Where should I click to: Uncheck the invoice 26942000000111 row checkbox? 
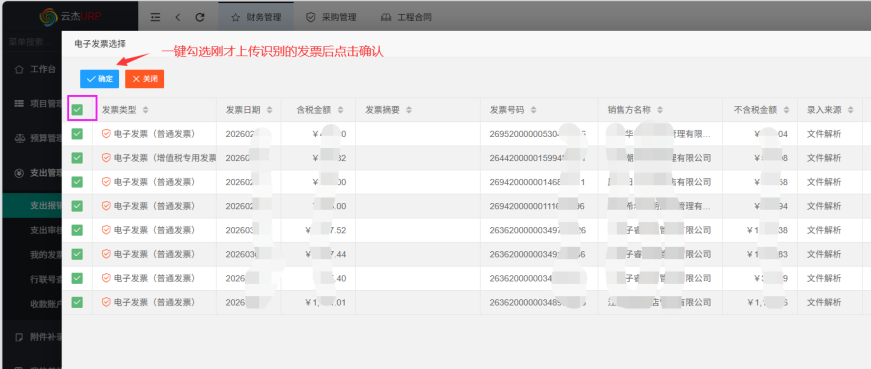[x=77, y=206]
